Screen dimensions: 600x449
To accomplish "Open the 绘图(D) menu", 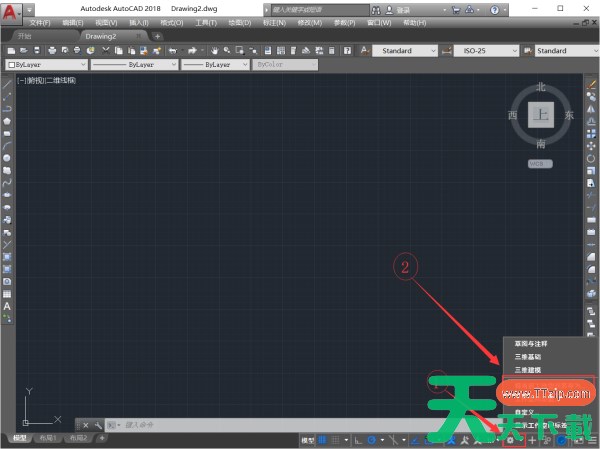I will [240, 23].
